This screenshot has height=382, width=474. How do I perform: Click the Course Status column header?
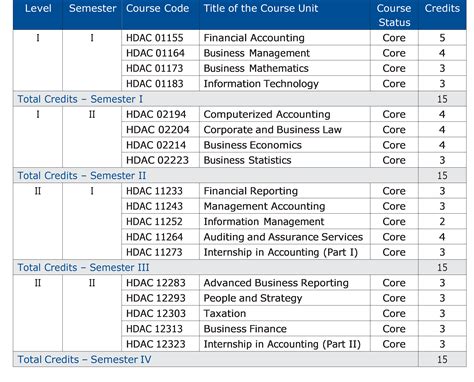pos(394,15)
